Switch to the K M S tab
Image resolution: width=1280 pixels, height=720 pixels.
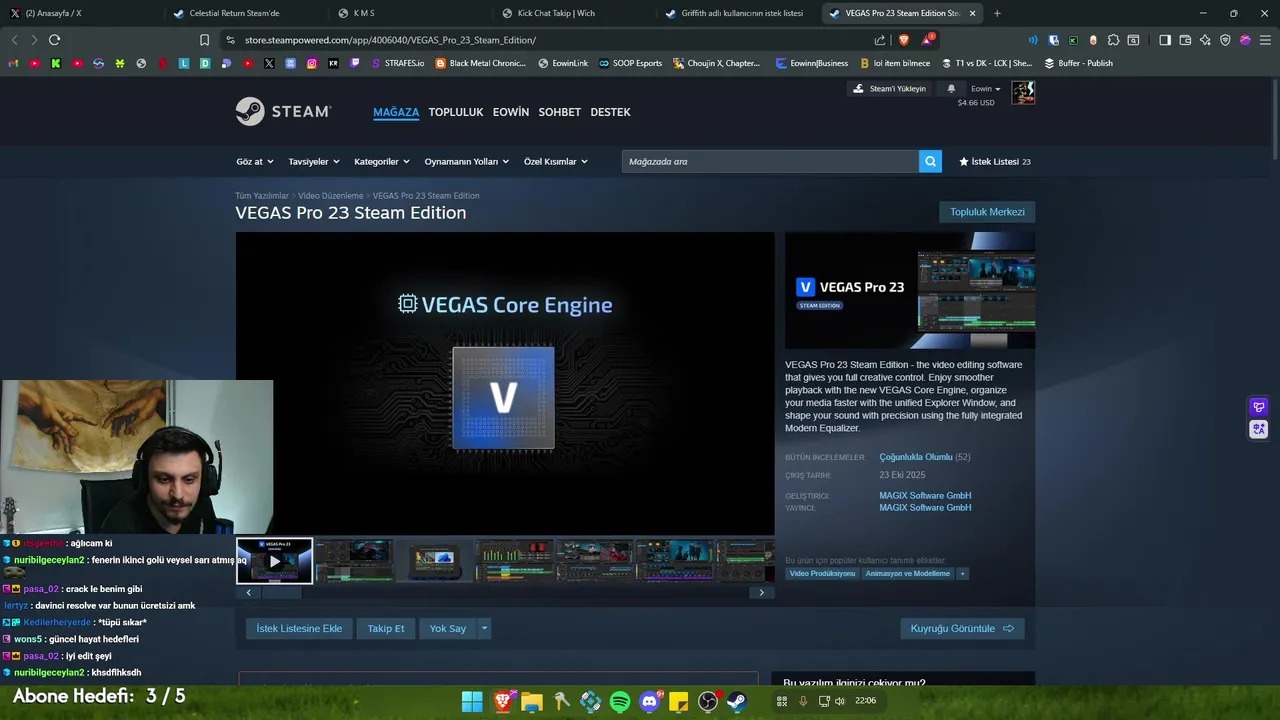[407, 13]
